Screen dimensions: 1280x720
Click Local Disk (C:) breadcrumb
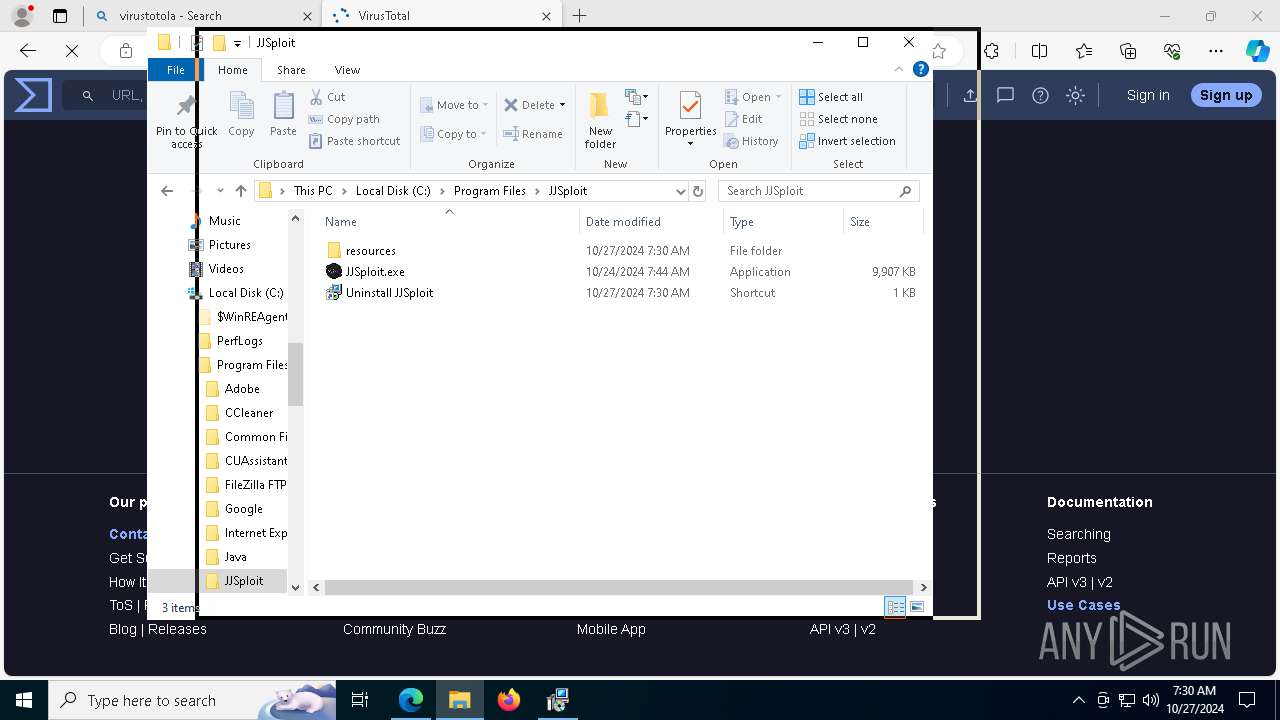click(393, 191)
